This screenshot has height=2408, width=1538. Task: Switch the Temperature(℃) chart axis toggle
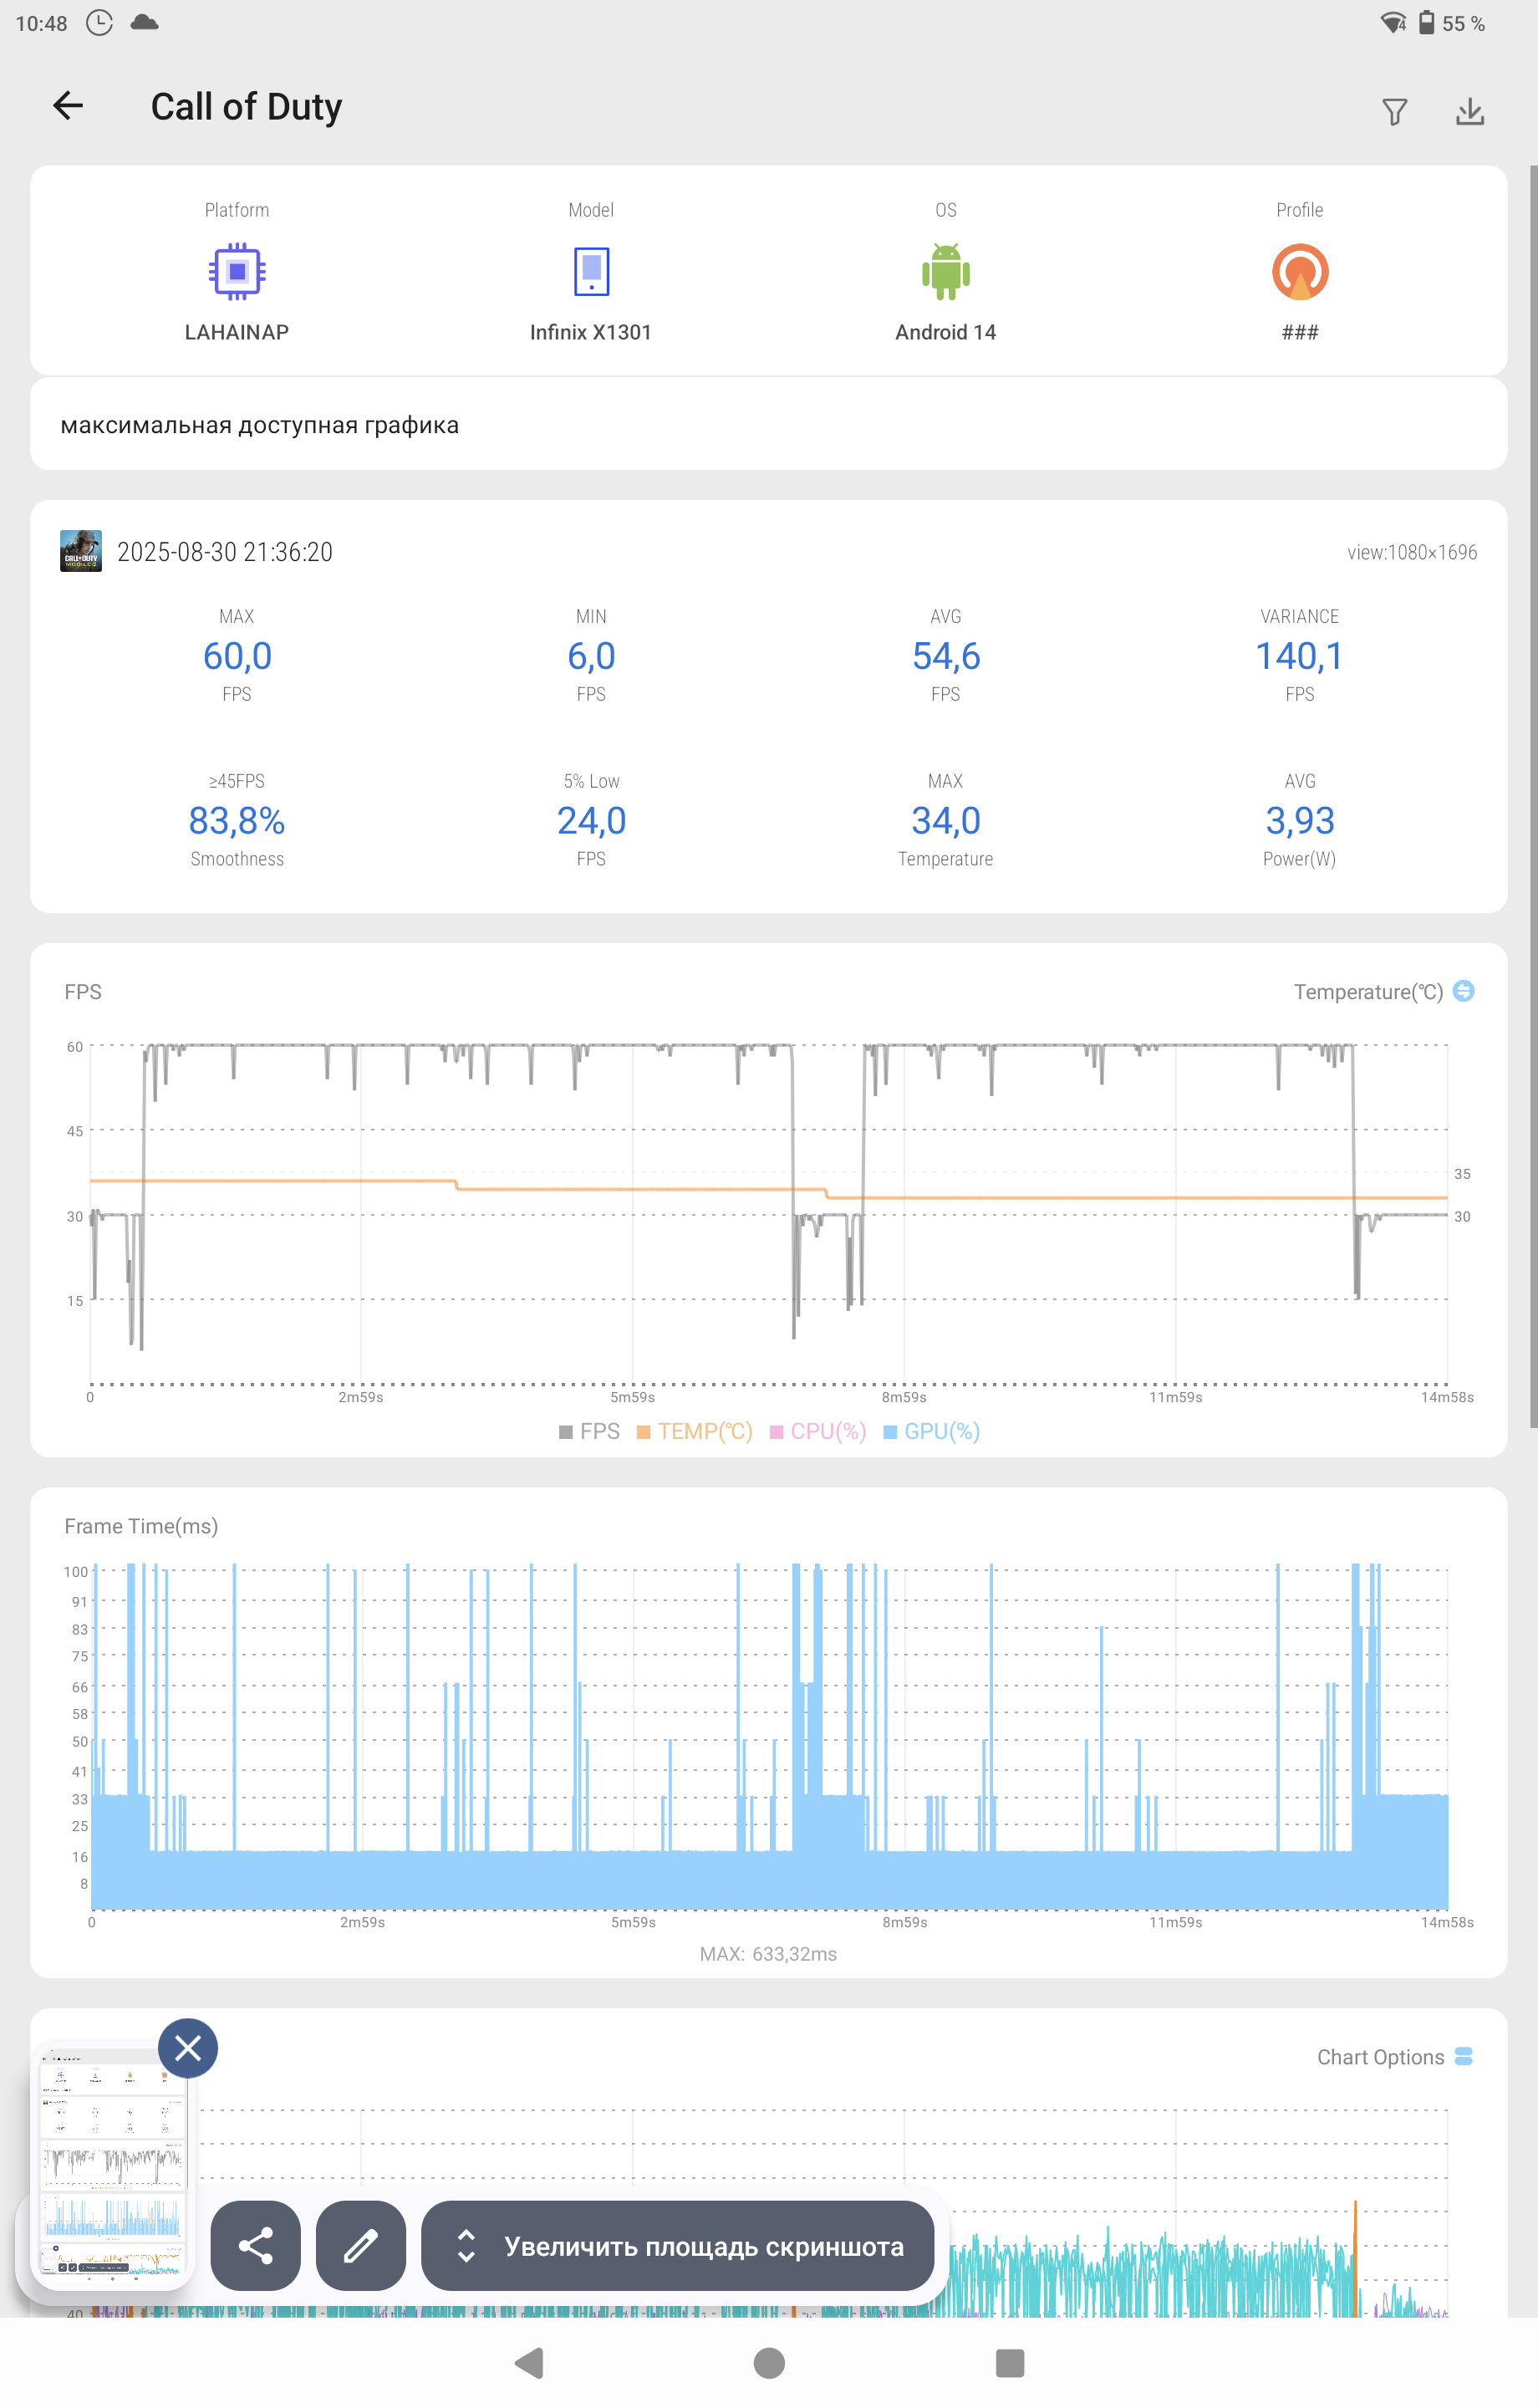click(1463, 991)
